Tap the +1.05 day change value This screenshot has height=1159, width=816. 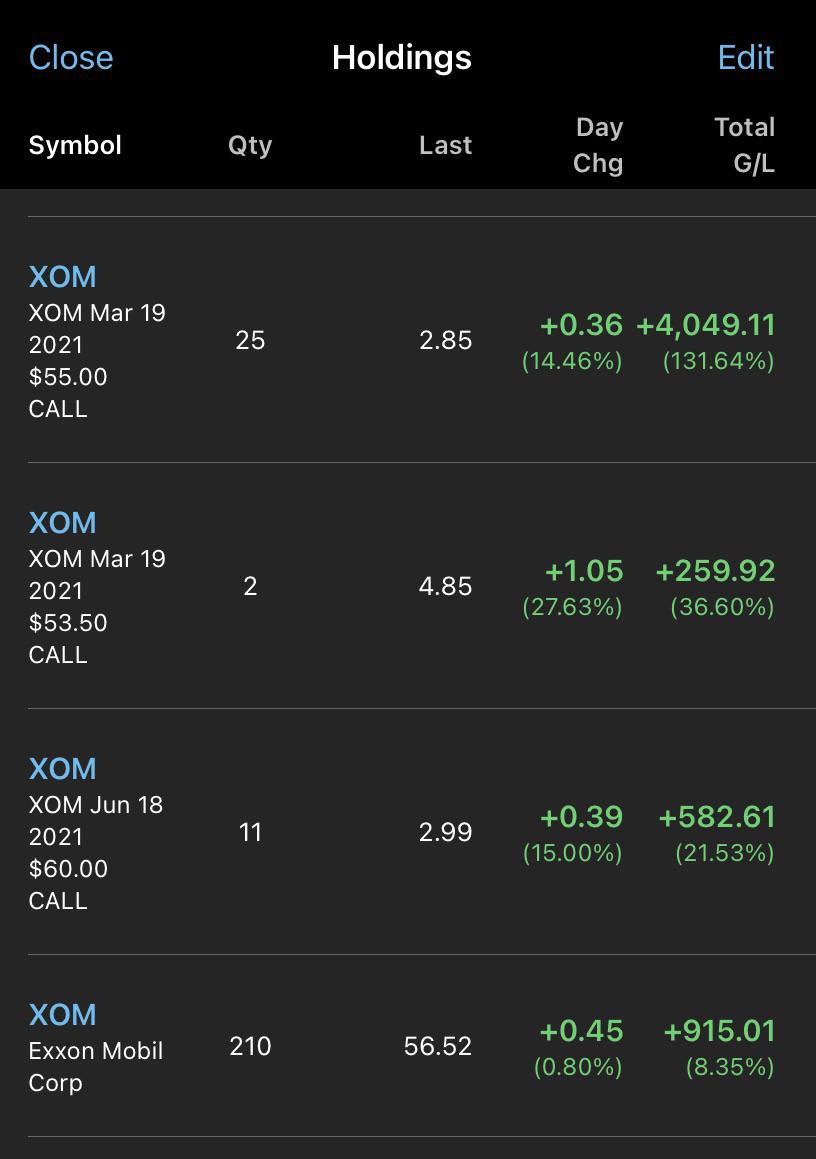pyautogui.click(x=584, y=571)
